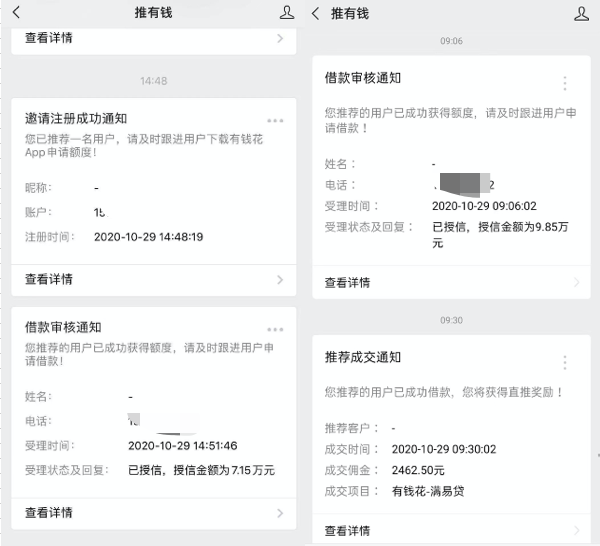Expand the chevron in the 7.15万元 card's details row

click(280, 513)
